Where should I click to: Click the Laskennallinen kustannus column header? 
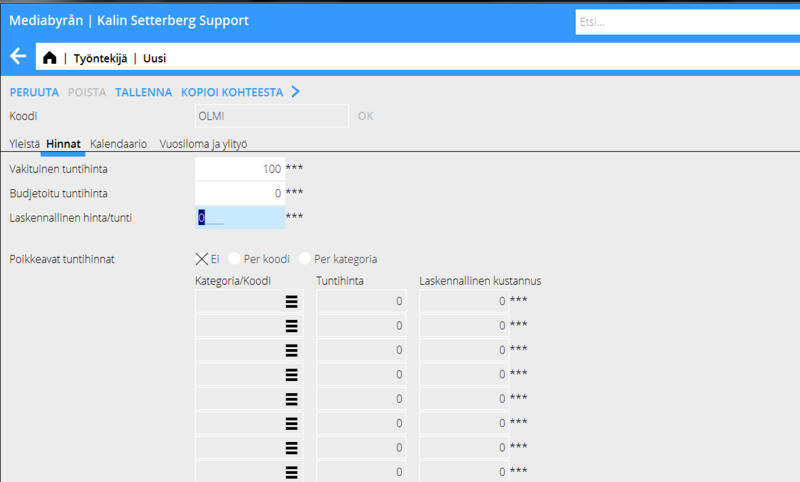point(480,281)
